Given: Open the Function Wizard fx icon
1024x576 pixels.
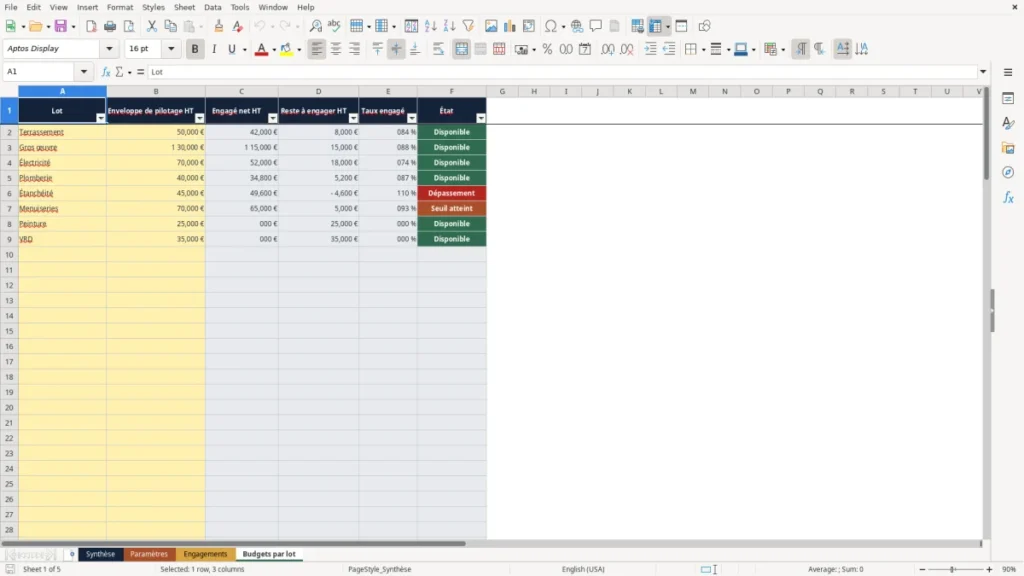Looking at the screenshot, I should [x=106, y=72].
